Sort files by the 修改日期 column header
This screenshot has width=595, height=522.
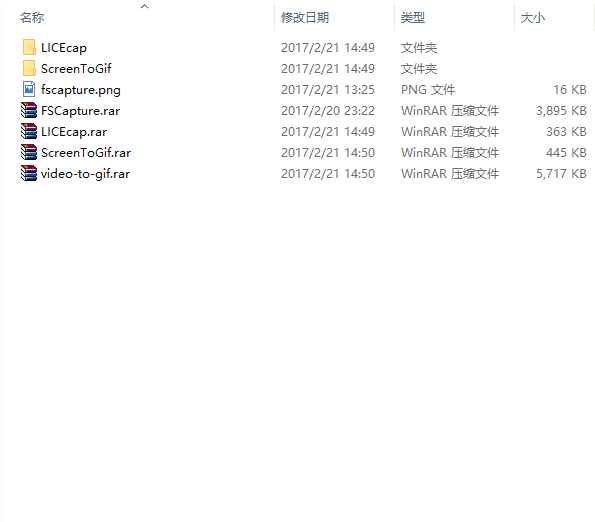(x=305, y=17)
